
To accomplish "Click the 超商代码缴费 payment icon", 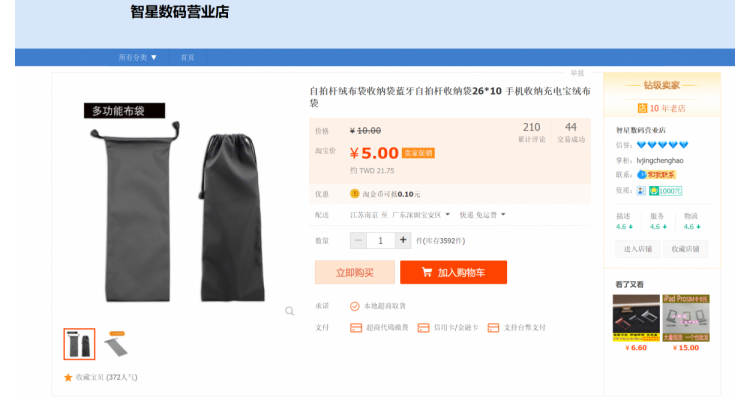I will [355, 327].
